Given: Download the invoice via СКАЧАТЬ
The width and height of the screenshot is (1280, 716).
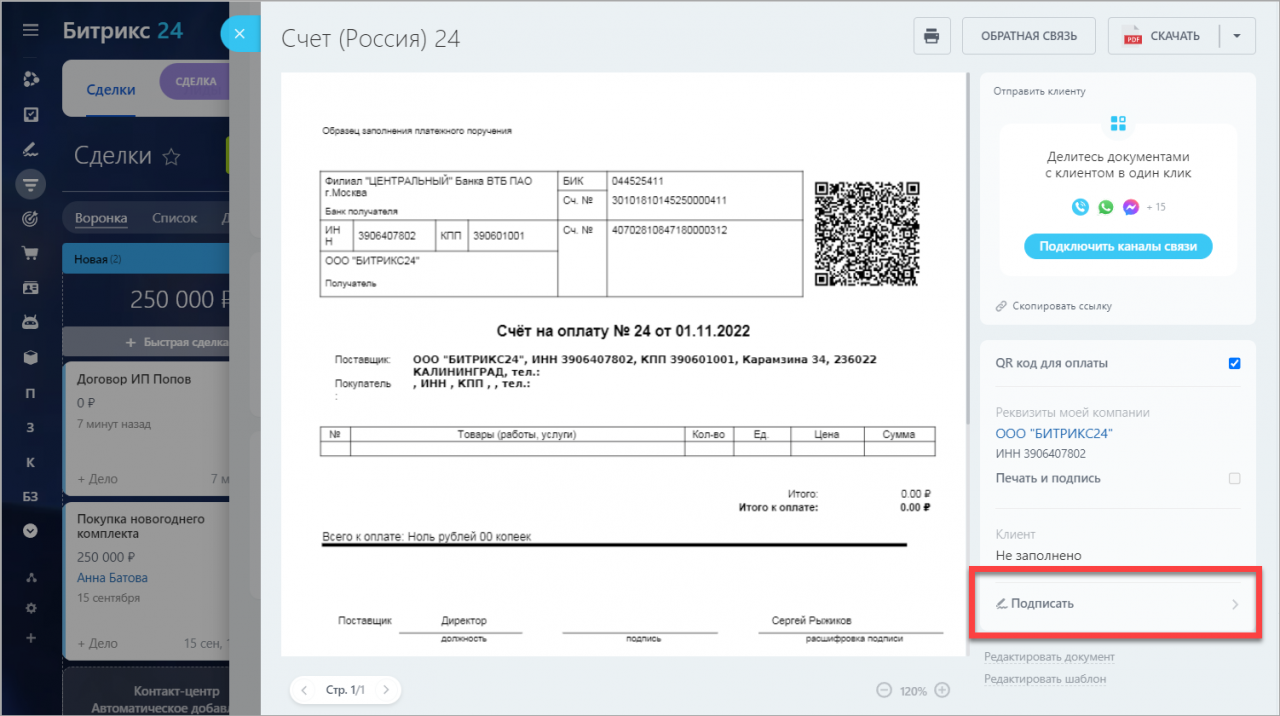Looking at the screenshot, I should pos(1163,36).
